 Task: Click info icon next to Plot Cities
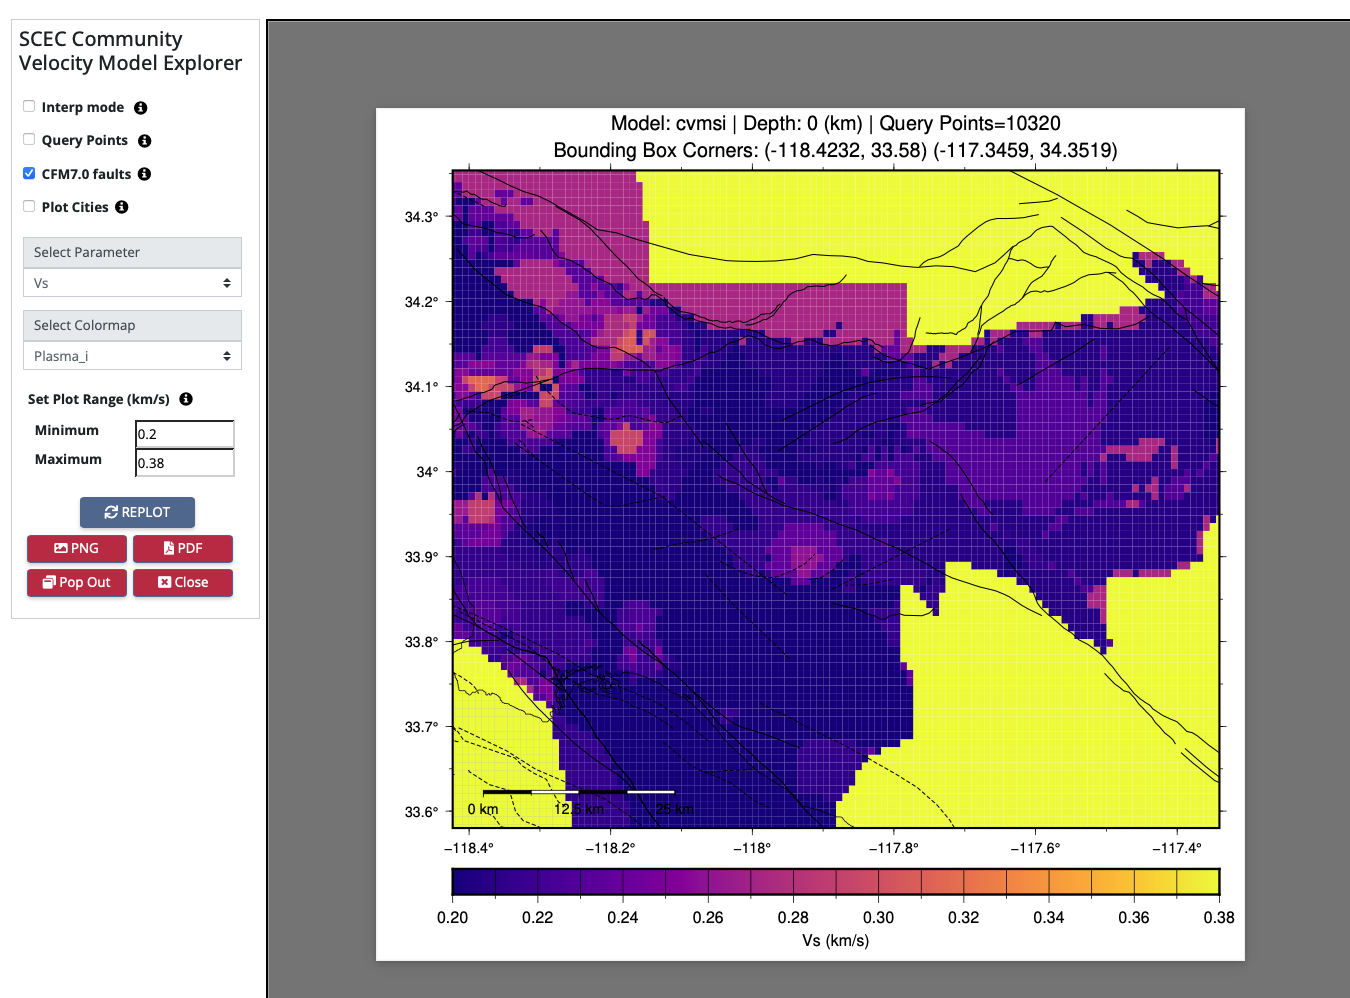click(x=122, y=207)
